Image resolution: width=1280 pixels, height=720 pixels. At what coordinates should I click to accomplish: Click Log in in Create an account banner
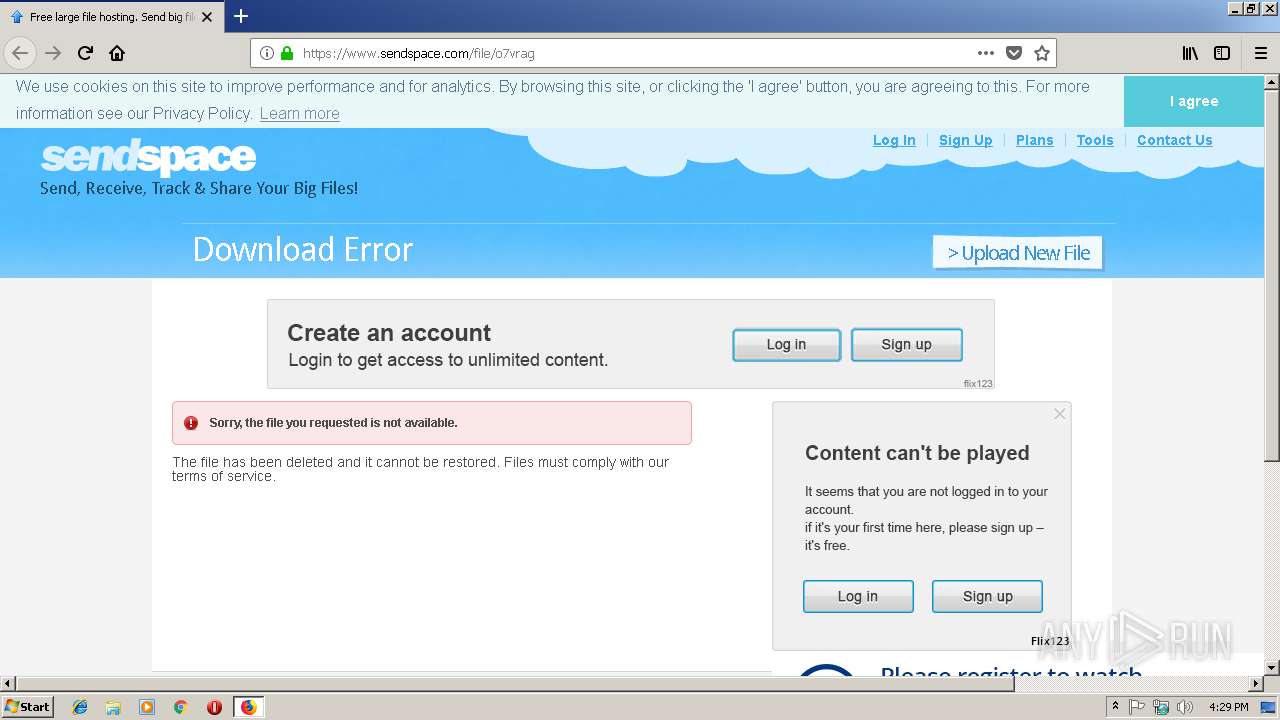(x=786, y=344)
